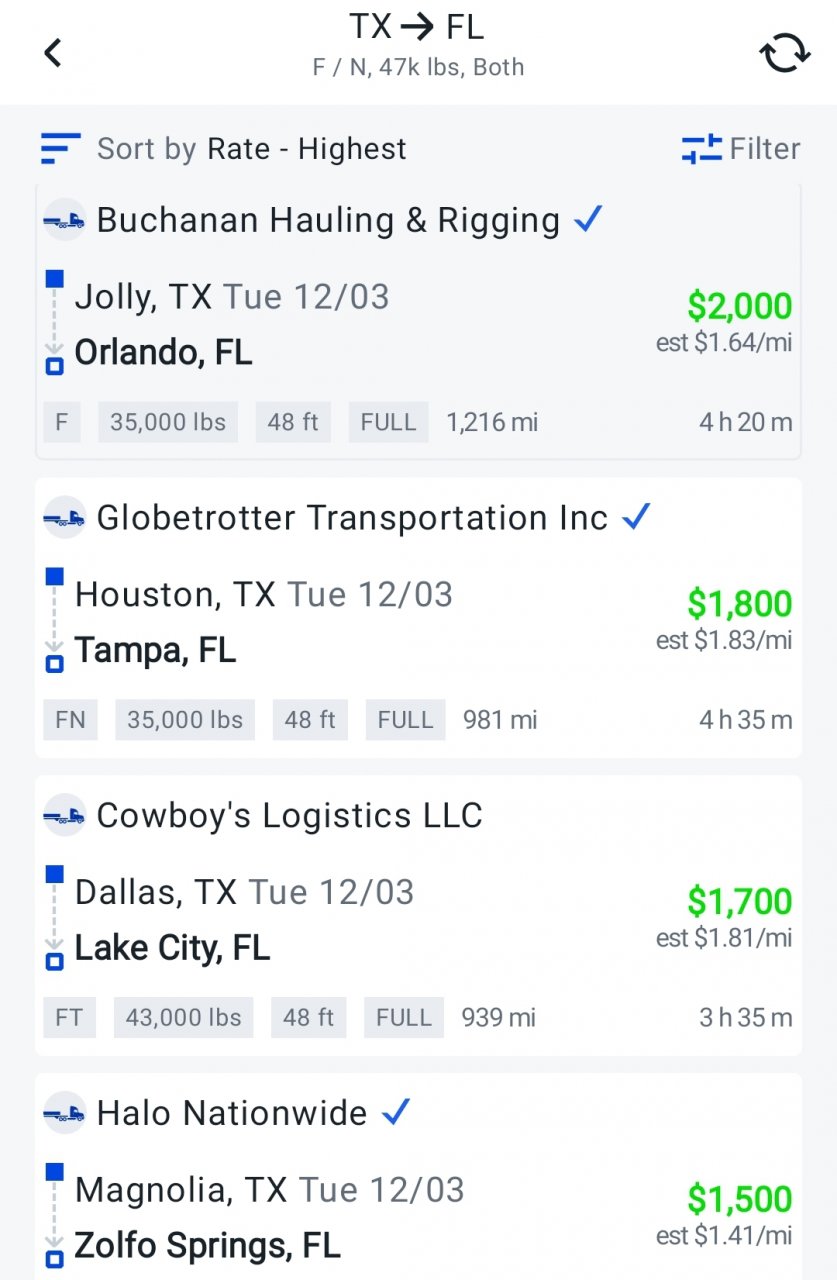View Magnolia to Zolfo Springs $1,500 load
Viewport: 837px width, 1280px height.
(418, 1177)
